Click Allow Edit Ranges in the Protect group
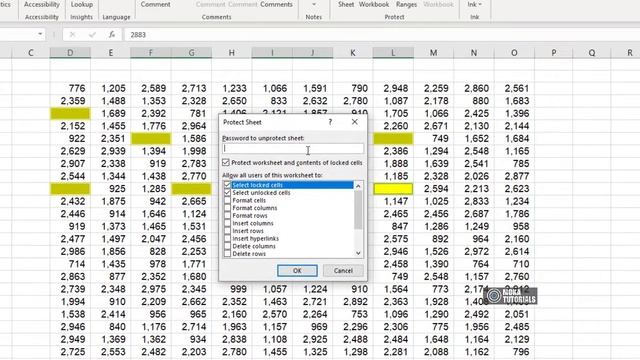The image size is (640, 360). pyautogui.click(x=406, y=4)
